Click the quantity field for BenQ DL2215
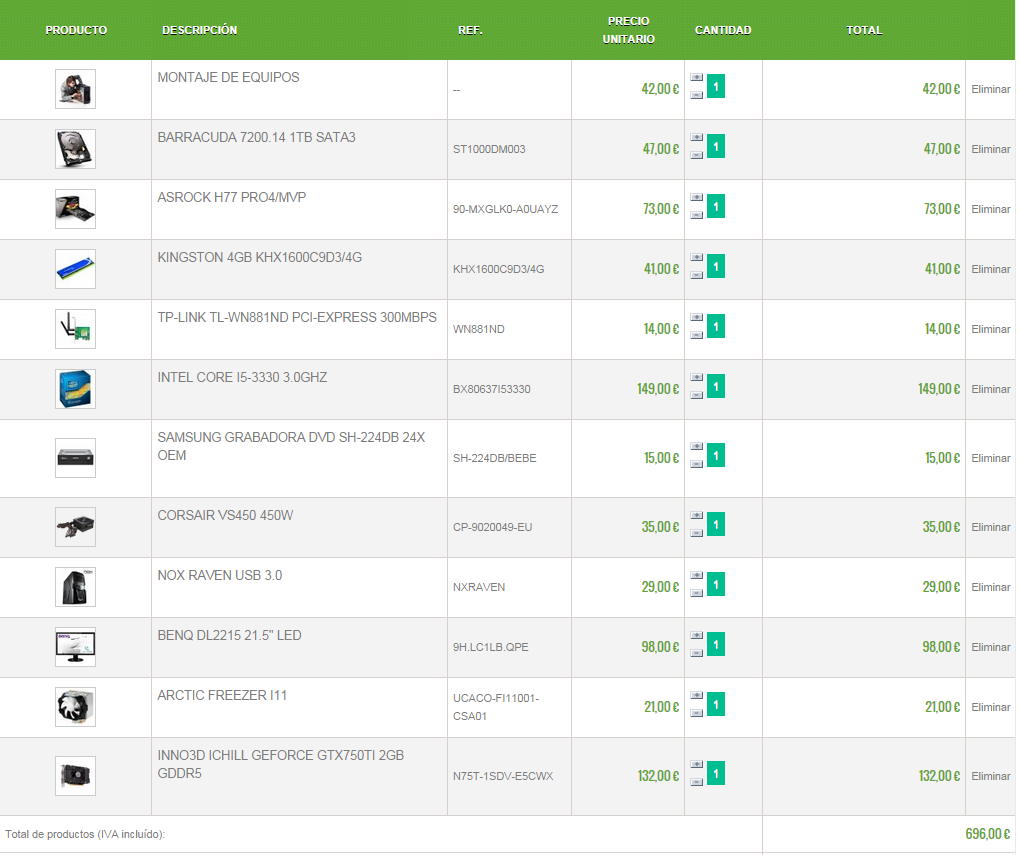The image size is (1020, 855). coord(716,644)
